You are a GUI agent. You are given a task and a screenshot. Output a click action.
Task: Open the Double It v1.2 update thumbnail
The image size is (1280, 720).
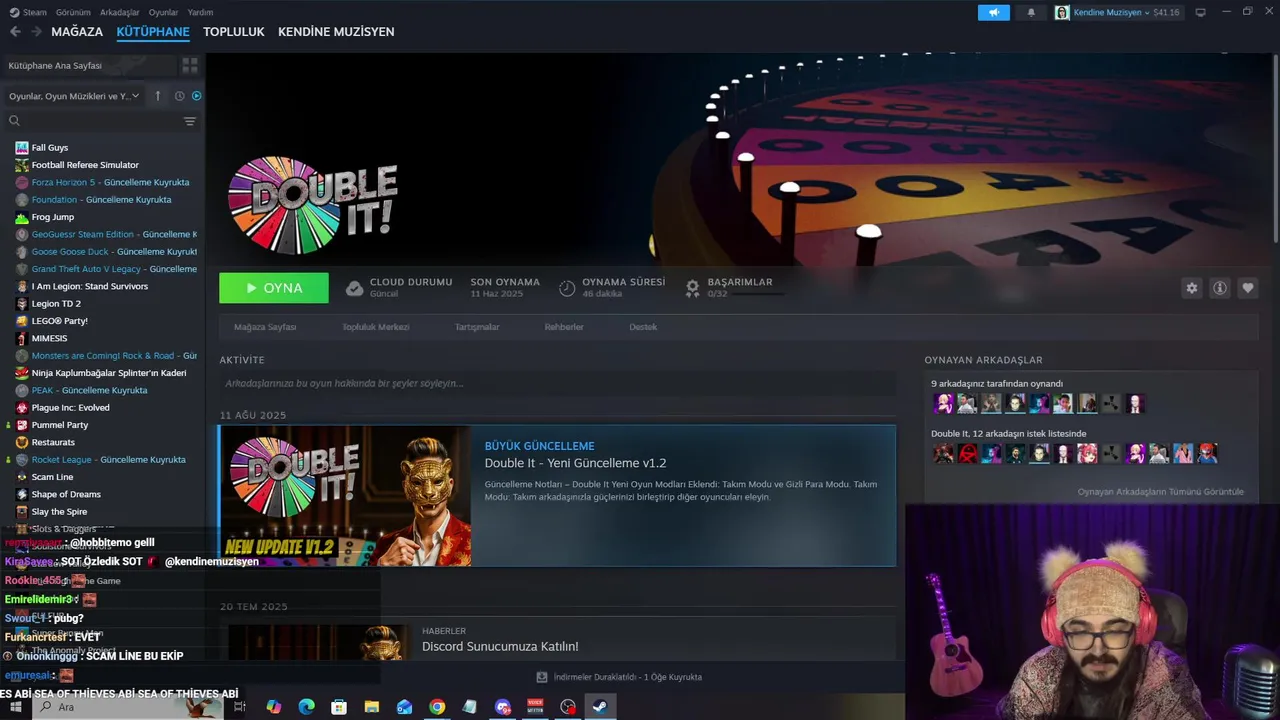click(345, 496)
